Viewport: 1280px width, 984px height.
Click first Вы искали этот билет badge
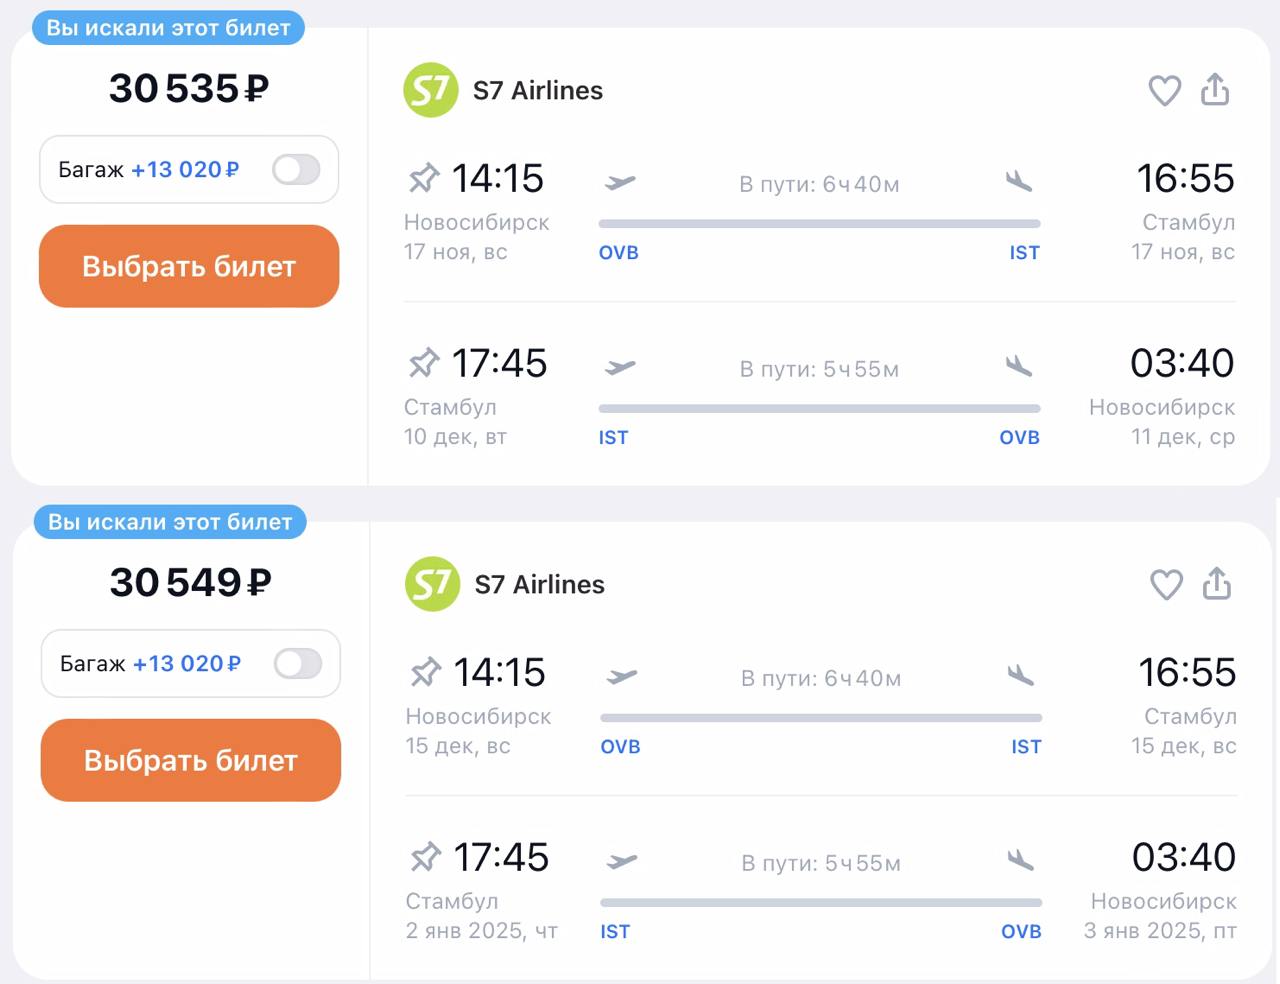point(168,28)
